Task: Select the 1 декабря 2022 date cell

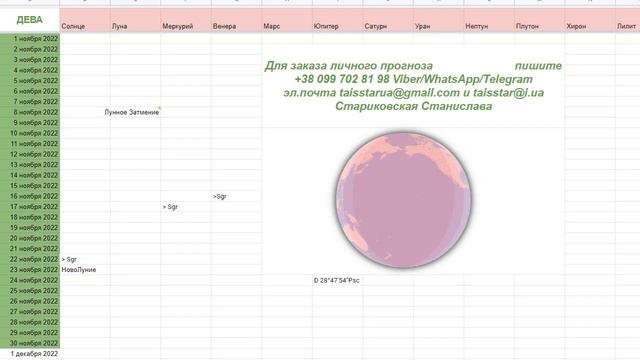Action: [x=30, y=354]
